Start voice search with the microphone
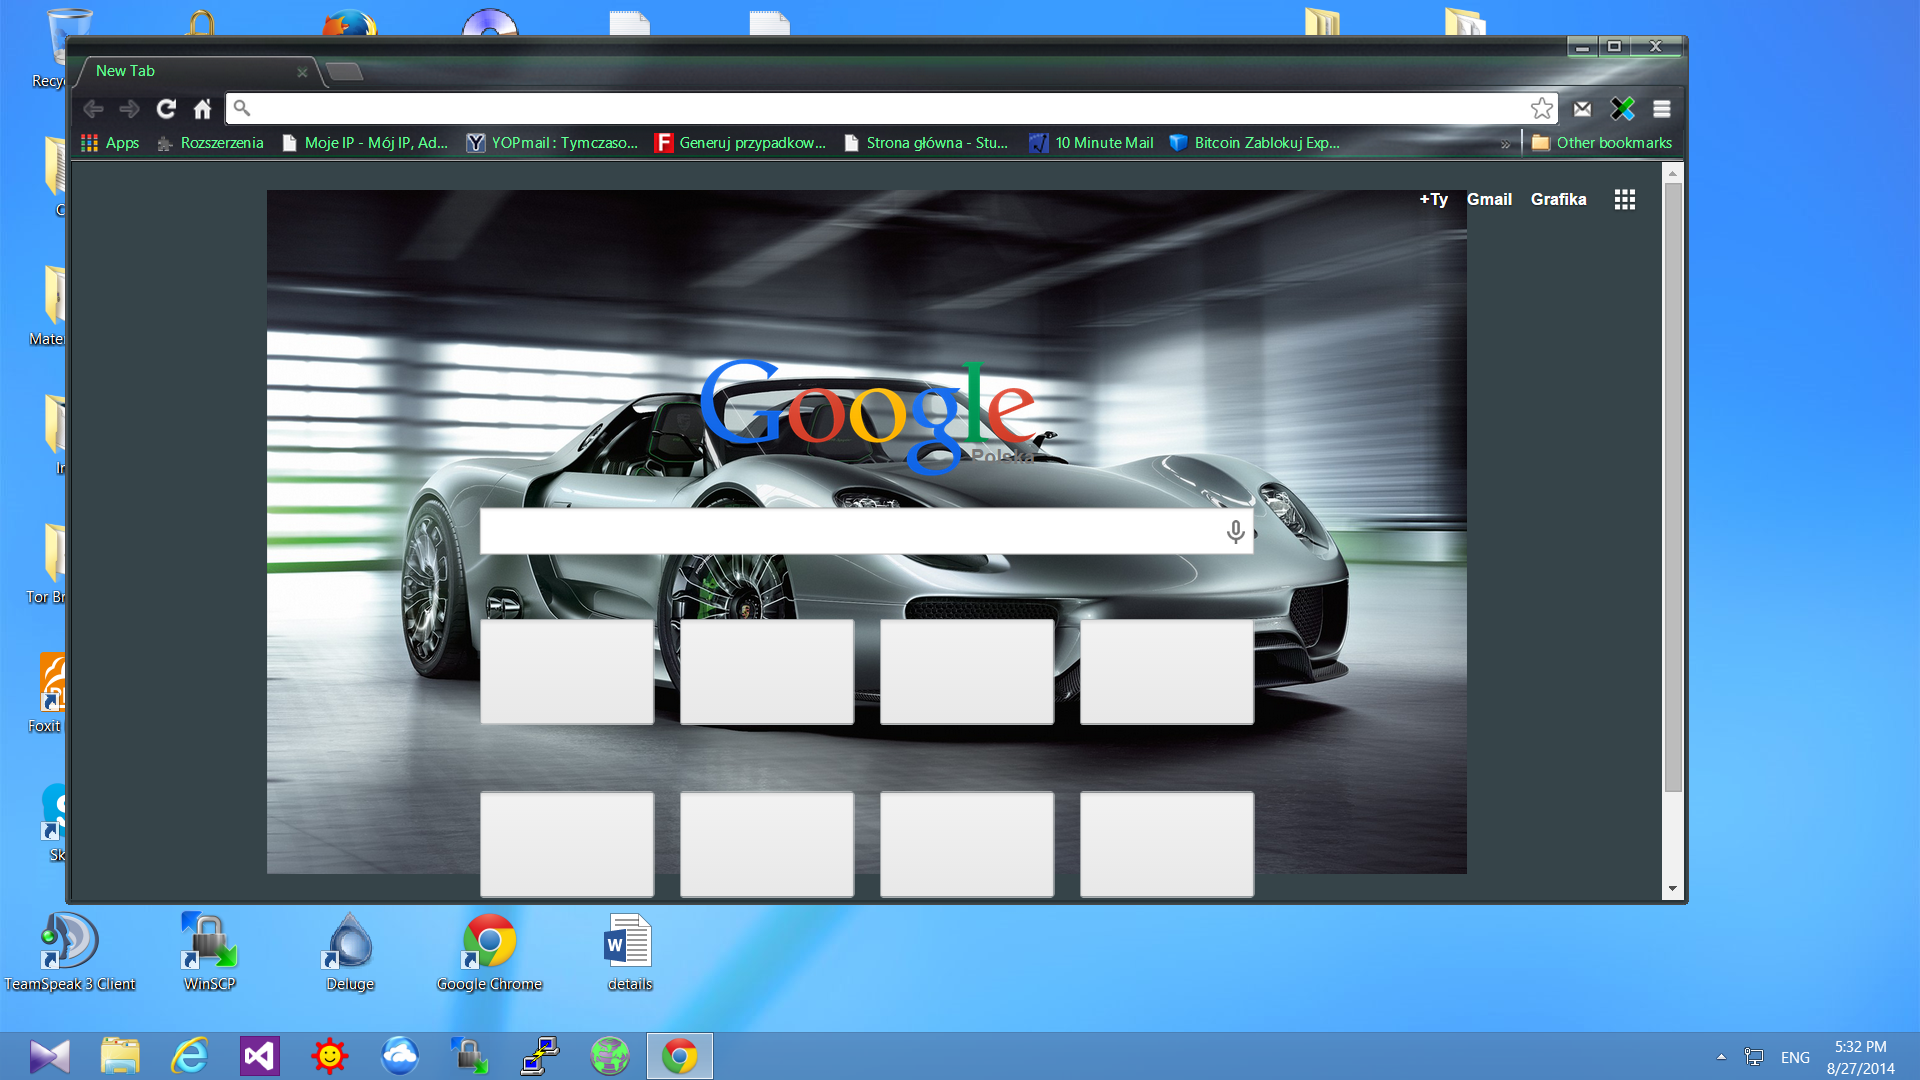Image resolution: width=1920 pixels, height=1080 pixels. click(x=1236, y=531)
